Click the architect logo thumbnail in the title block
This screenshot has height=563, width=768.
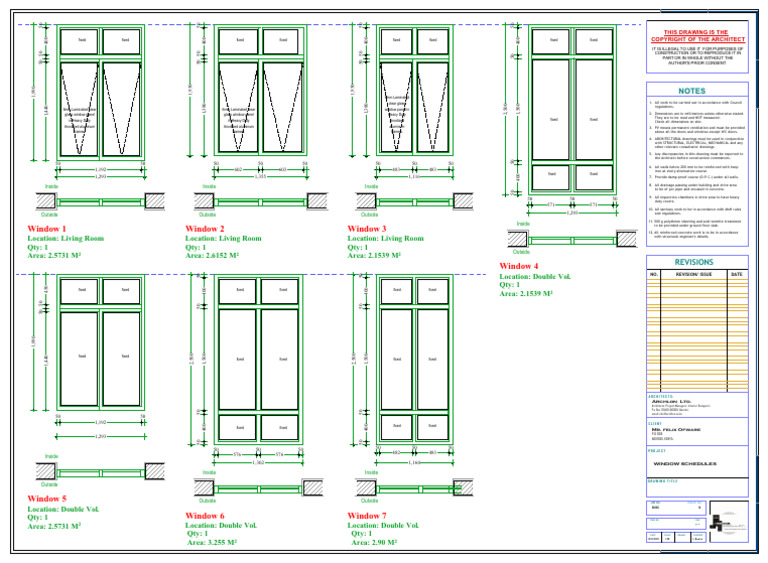(729, 522)
